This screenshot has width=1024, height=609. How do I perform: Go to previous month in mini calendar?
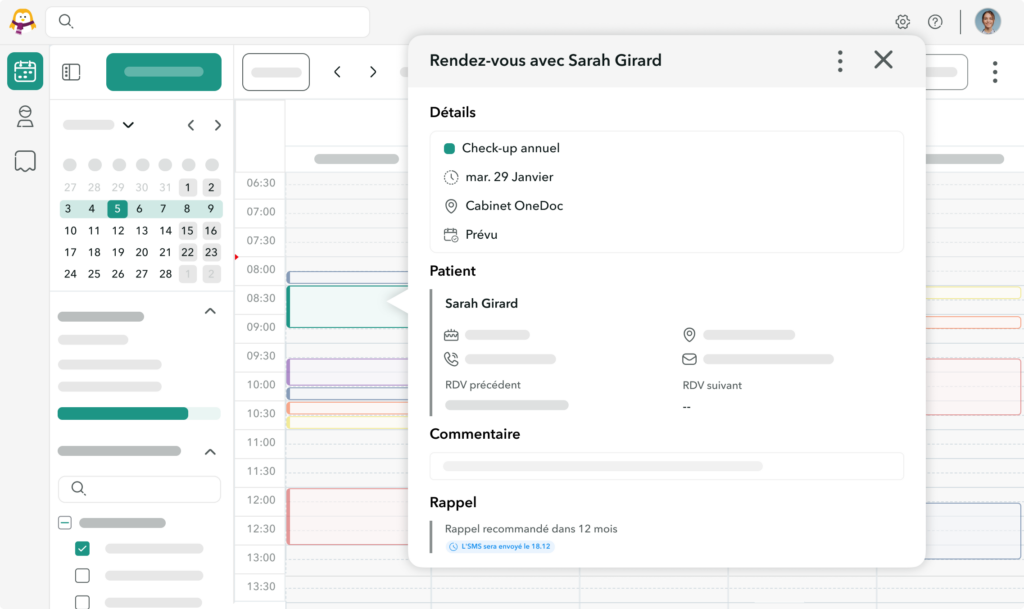pyautogui.click(x=190, y=125)
